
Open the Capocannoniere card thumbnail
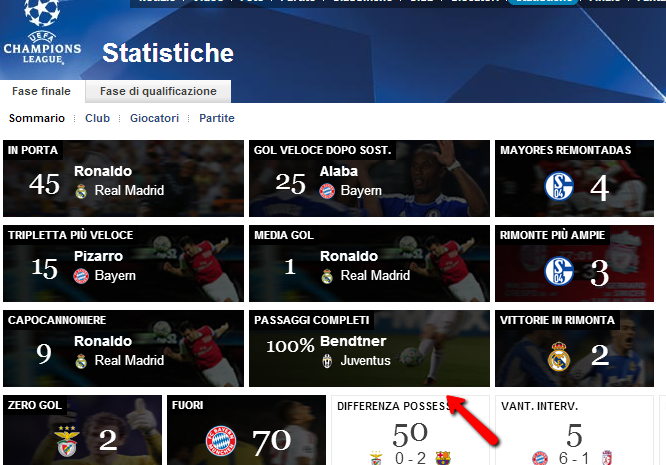click(x=123, y=348)
